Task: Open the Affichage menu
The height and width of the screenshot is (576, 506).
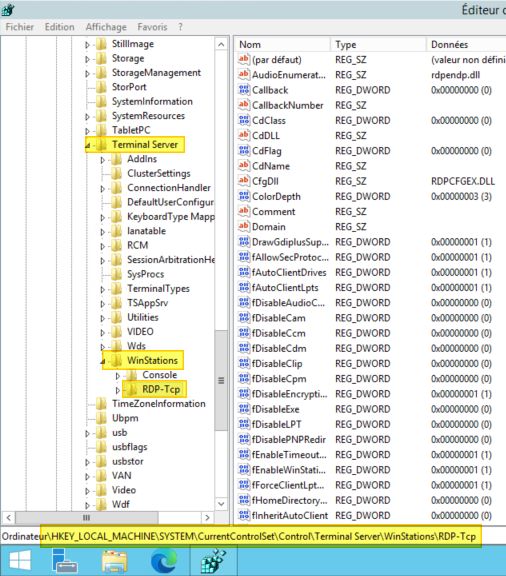Action: tap(106, 27)
